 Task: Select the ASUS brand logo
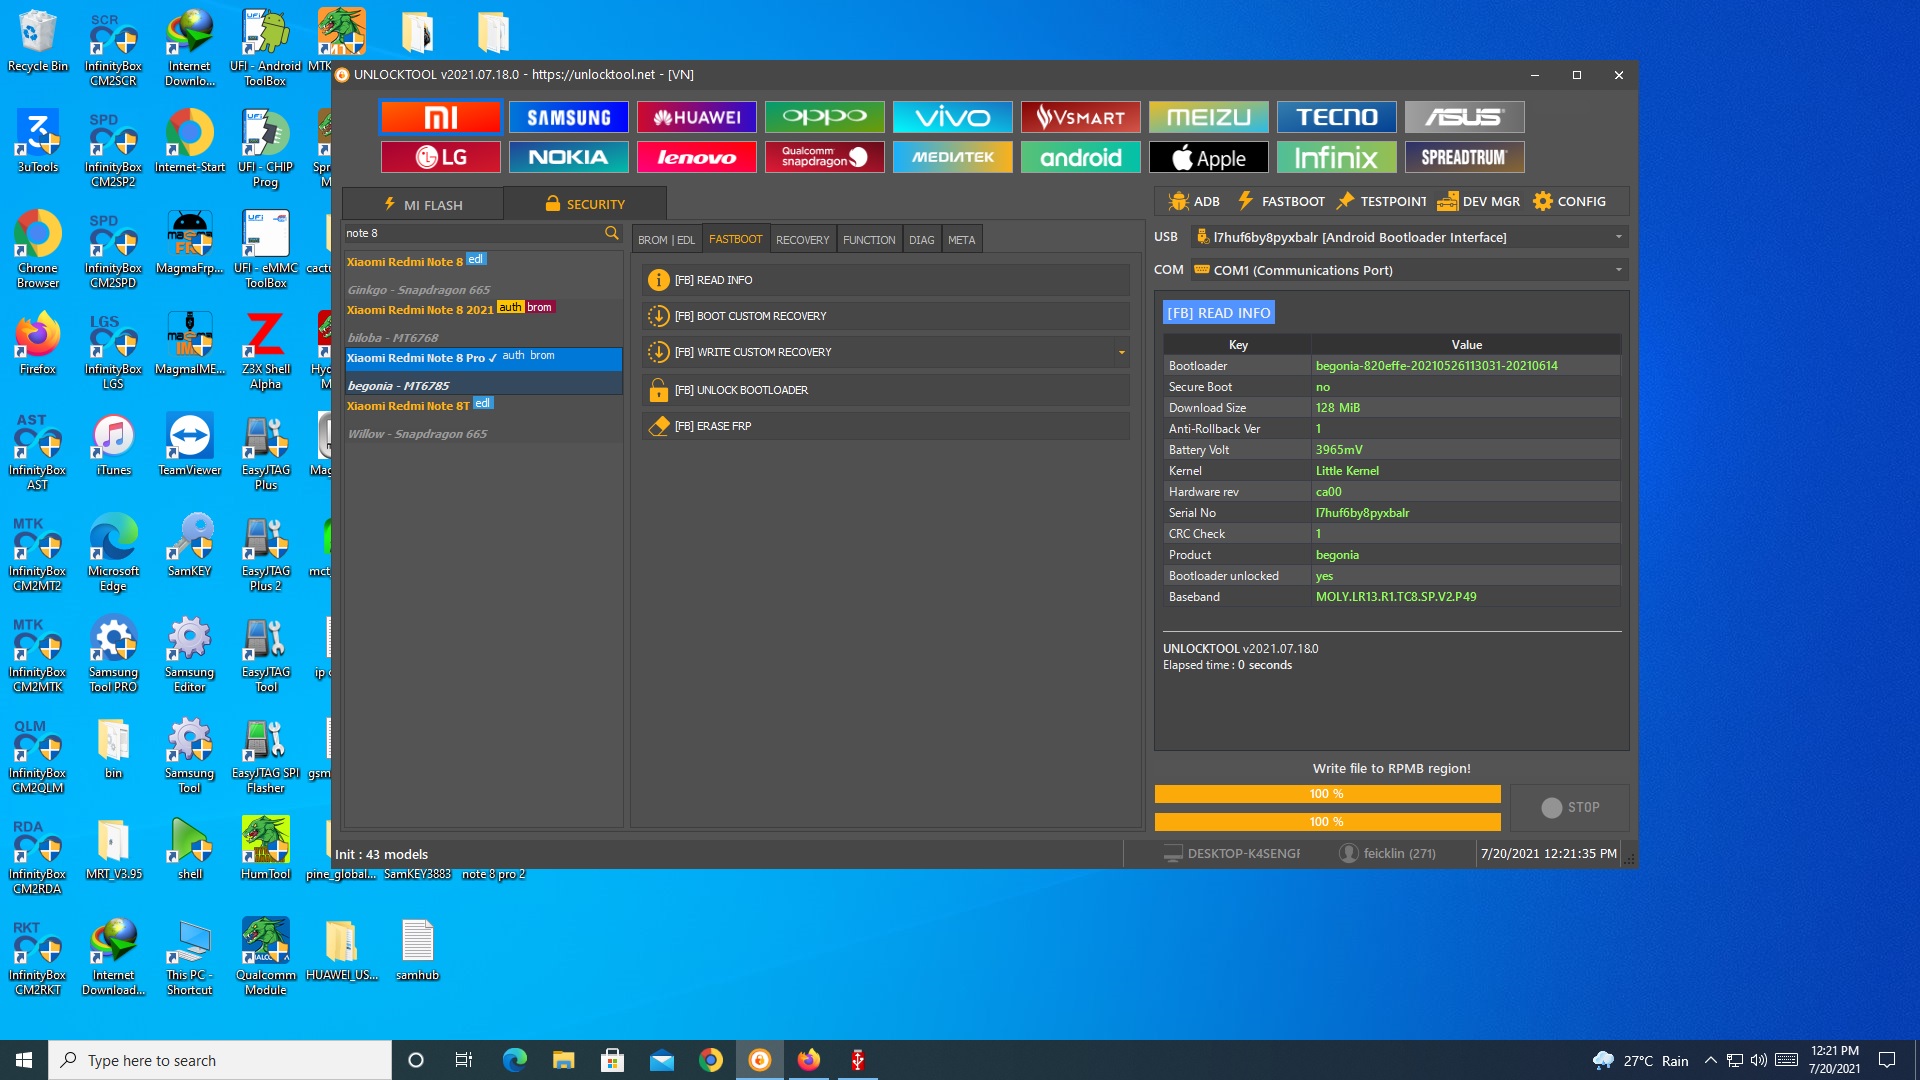(1464, 117)
